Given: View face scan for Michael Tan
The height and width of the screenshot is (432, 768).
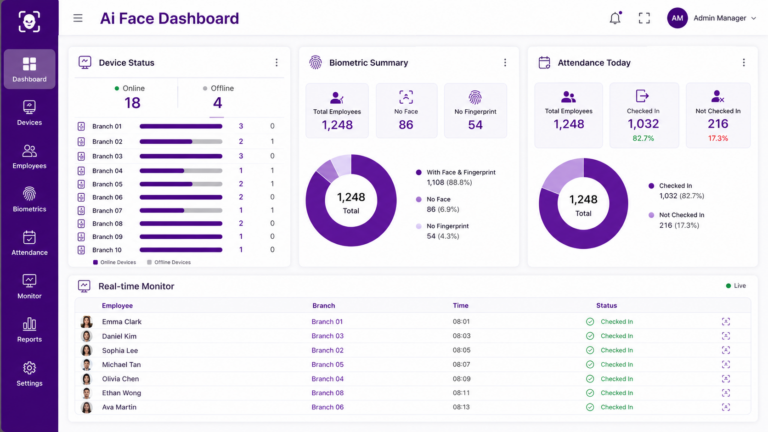Looking at the screenshot, I should [726, 364].
